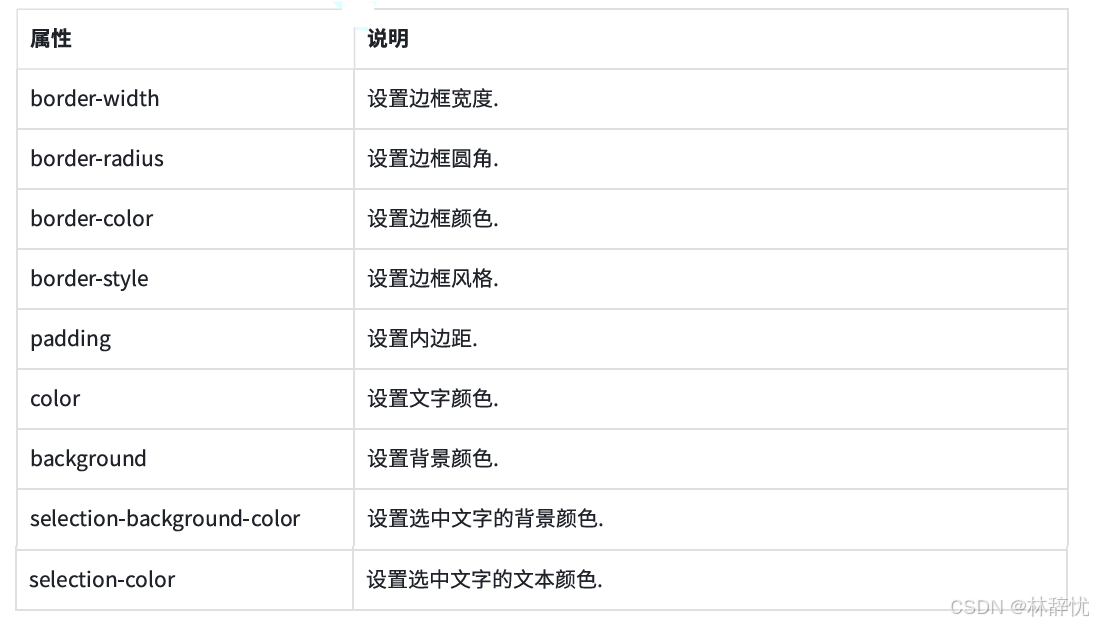Image resolution: width=1093 pixels, height=624 pixels.
Task: Click the 属性 column header
Action: pos(51,38)
